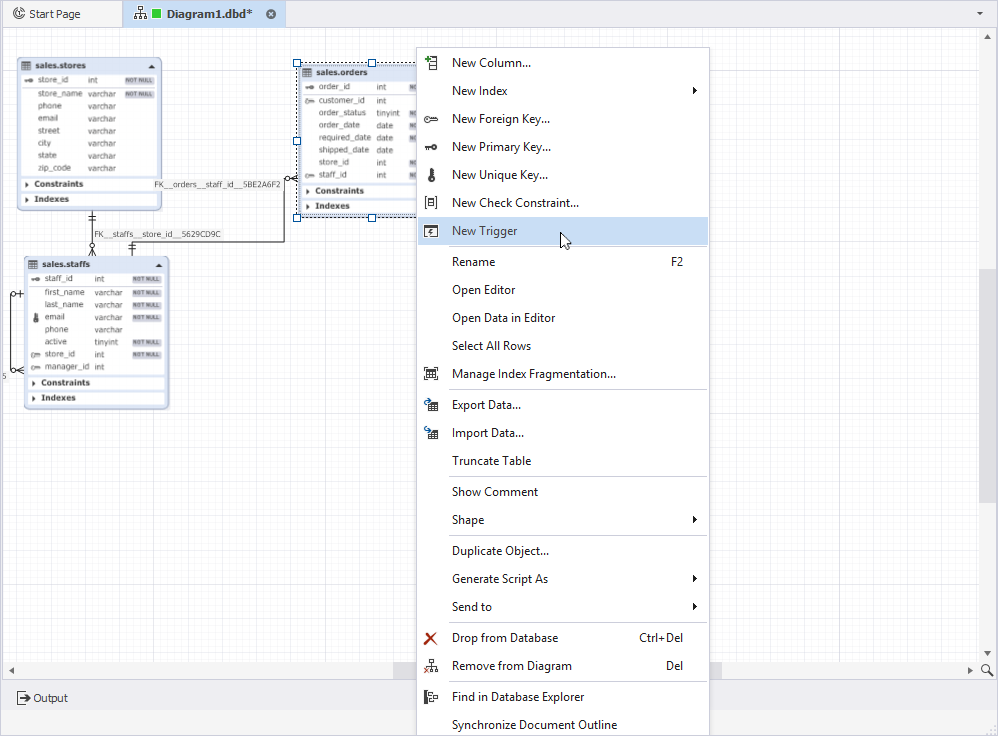Click scroll down arrow on vertical scrollbar
998x736 pixels.
tap(988, 653)
